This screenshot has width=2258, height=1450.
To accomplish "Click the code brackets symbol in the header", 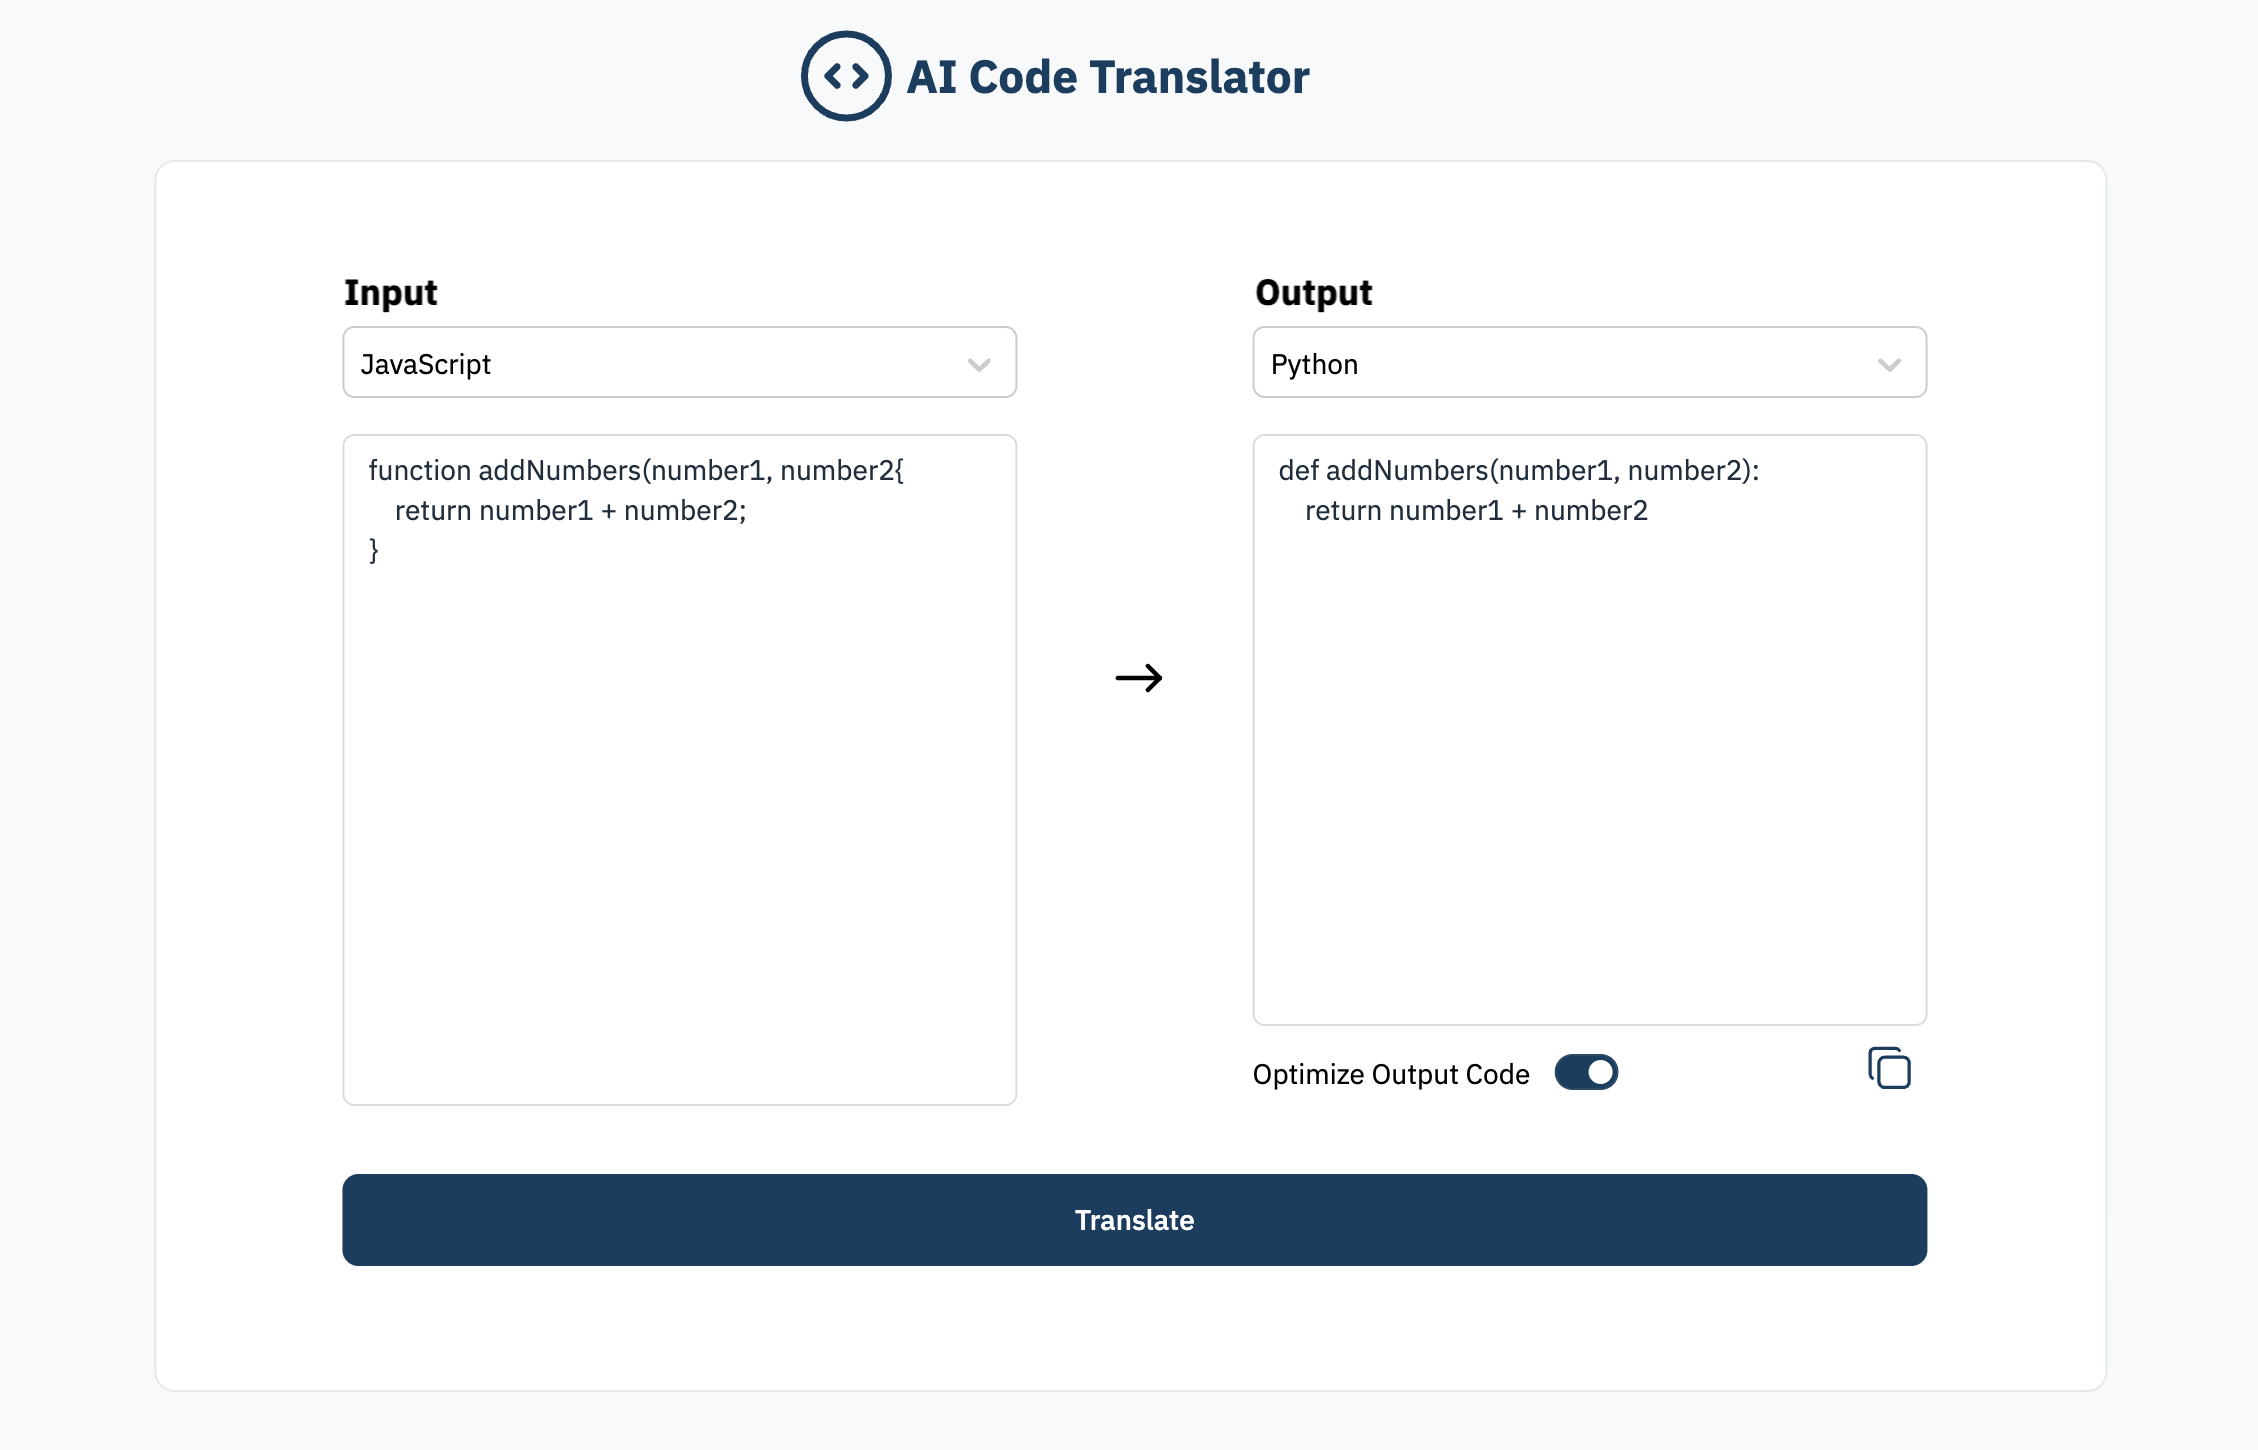I will click(845, 75).
